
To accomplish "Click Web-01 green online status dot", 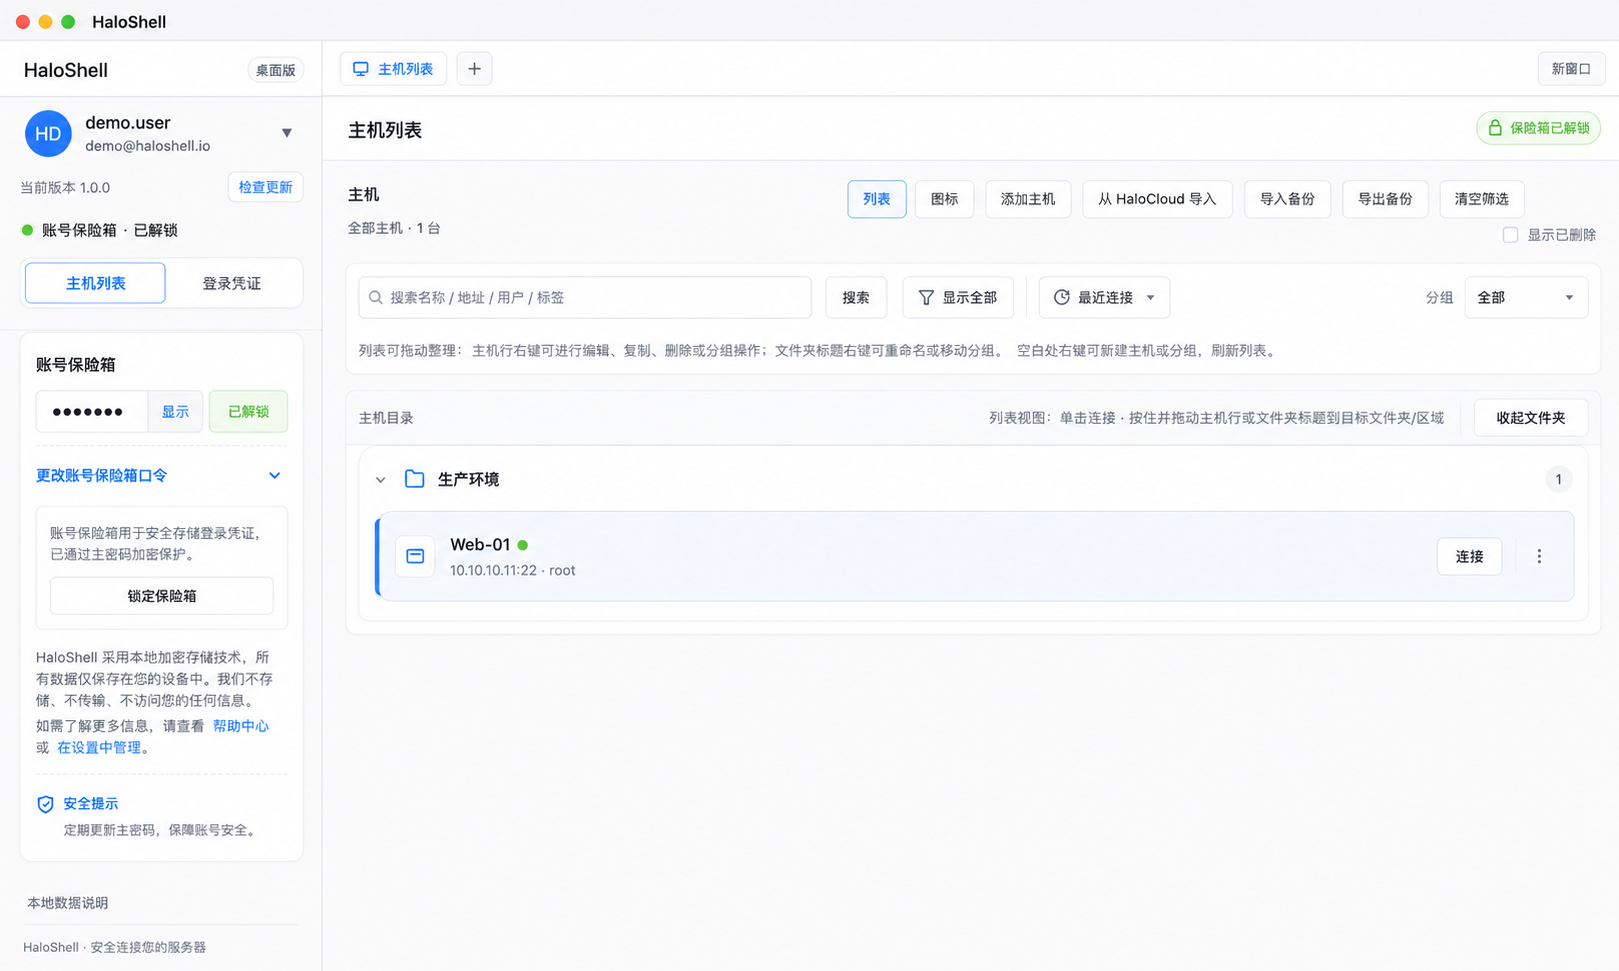I will click(x=523, y=545).
